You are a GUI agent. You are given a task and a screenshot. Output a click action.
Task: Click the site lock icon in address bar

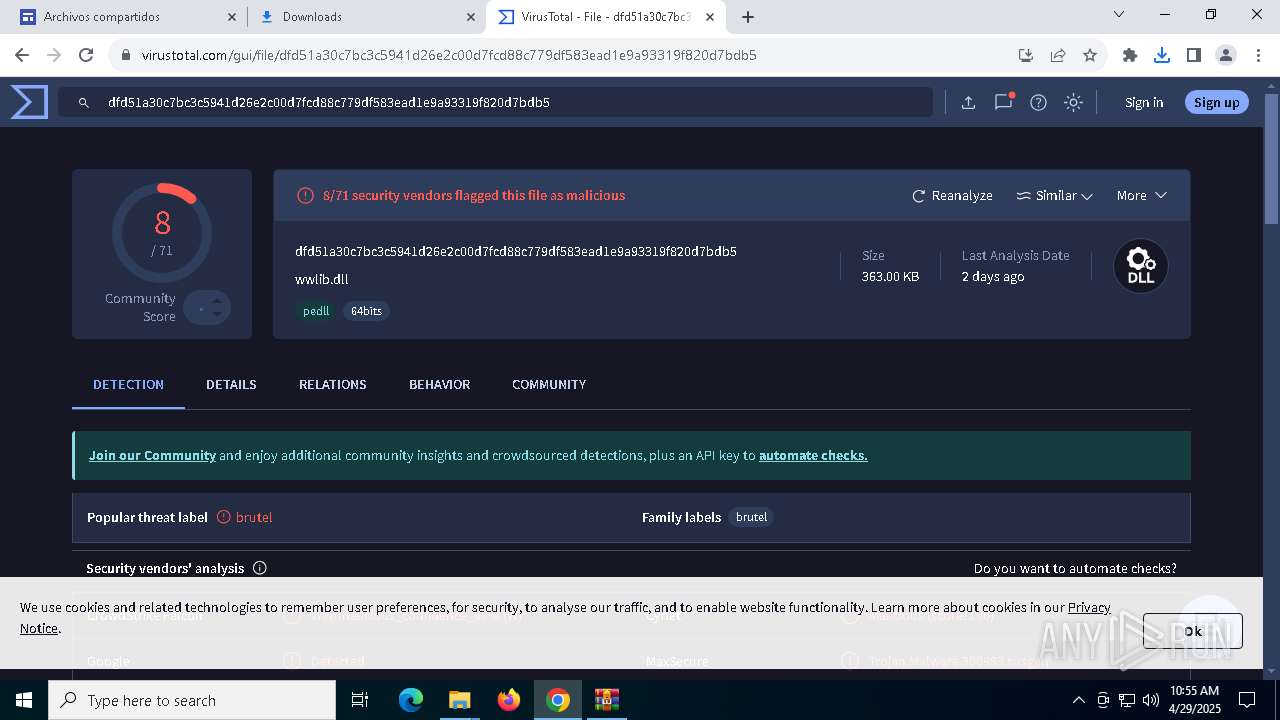(x=125, y=55)
